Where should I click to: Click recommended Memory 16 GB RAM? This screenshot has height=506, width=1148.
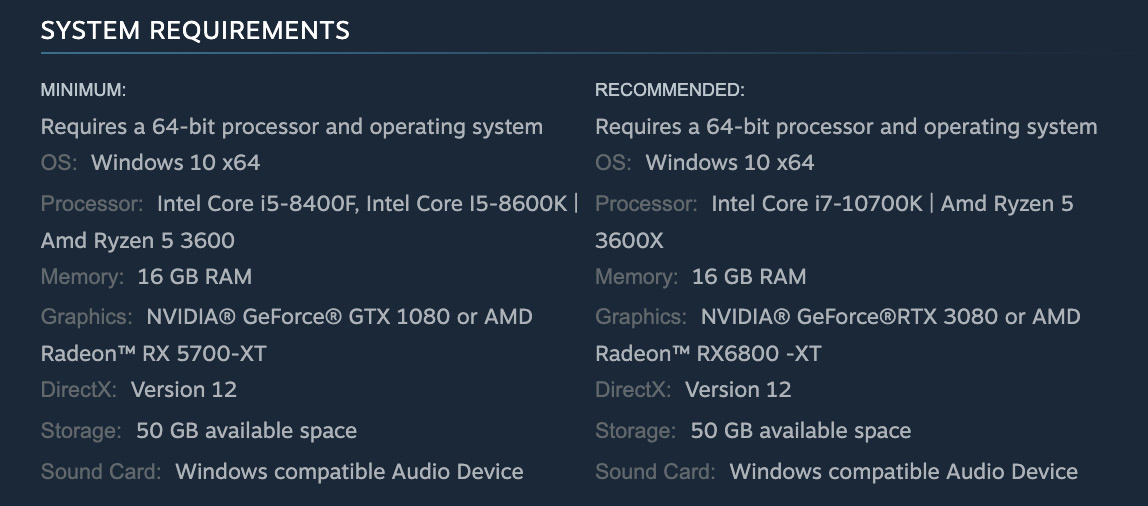coord(749,277)
